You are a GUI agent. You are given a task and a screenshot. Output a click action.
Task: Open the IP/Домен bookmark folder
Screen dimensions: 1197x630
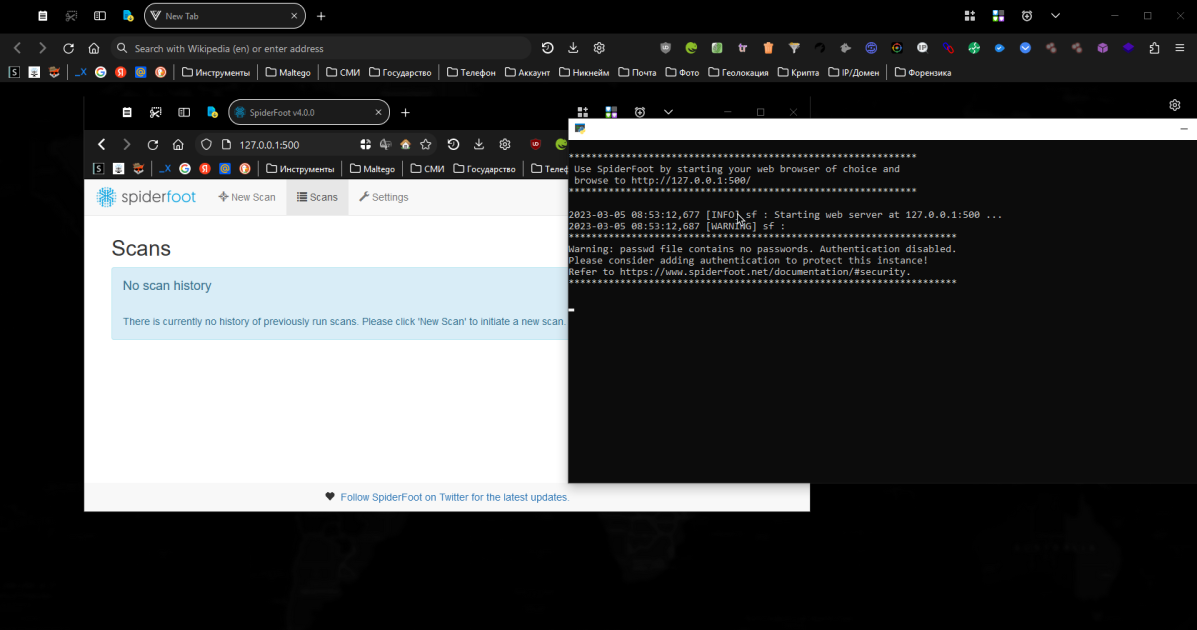(853, 73)
